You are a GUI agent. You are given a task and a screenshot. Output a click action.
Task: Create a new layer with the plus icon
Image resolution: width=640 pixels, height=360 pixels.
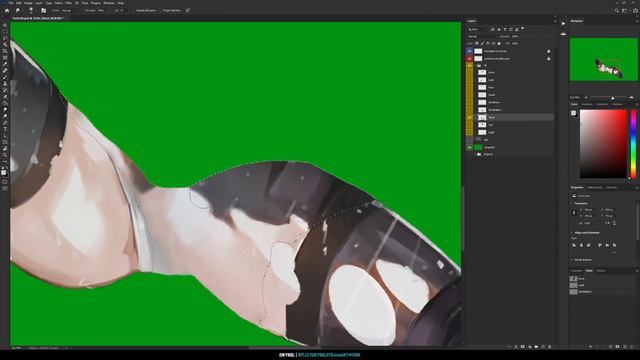point(543,347)
